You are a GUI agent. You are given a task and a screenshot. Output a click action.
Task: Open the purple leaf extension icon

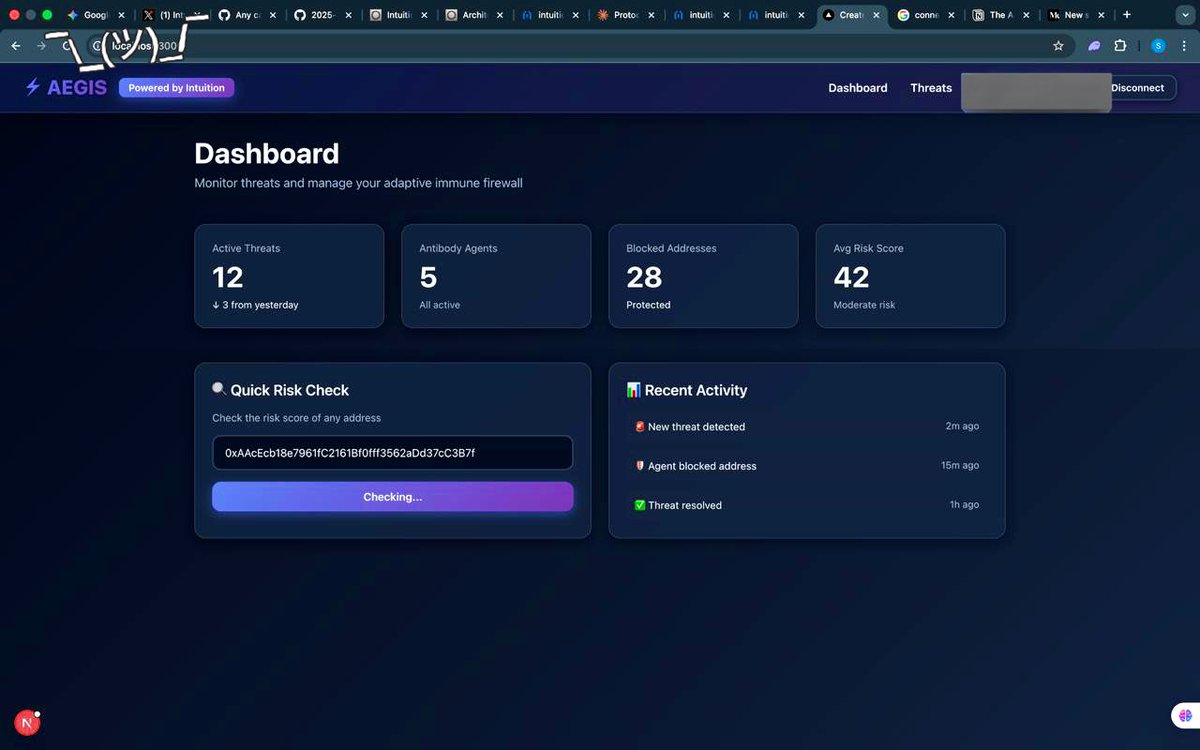pos(1095,46)
